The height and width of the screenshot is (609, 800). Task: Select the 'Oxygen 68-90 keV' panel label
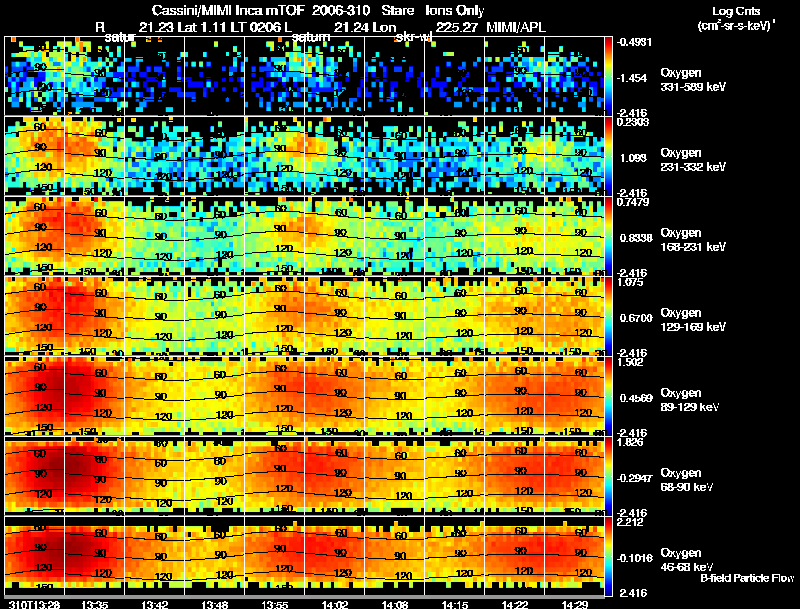pos(687,480)
